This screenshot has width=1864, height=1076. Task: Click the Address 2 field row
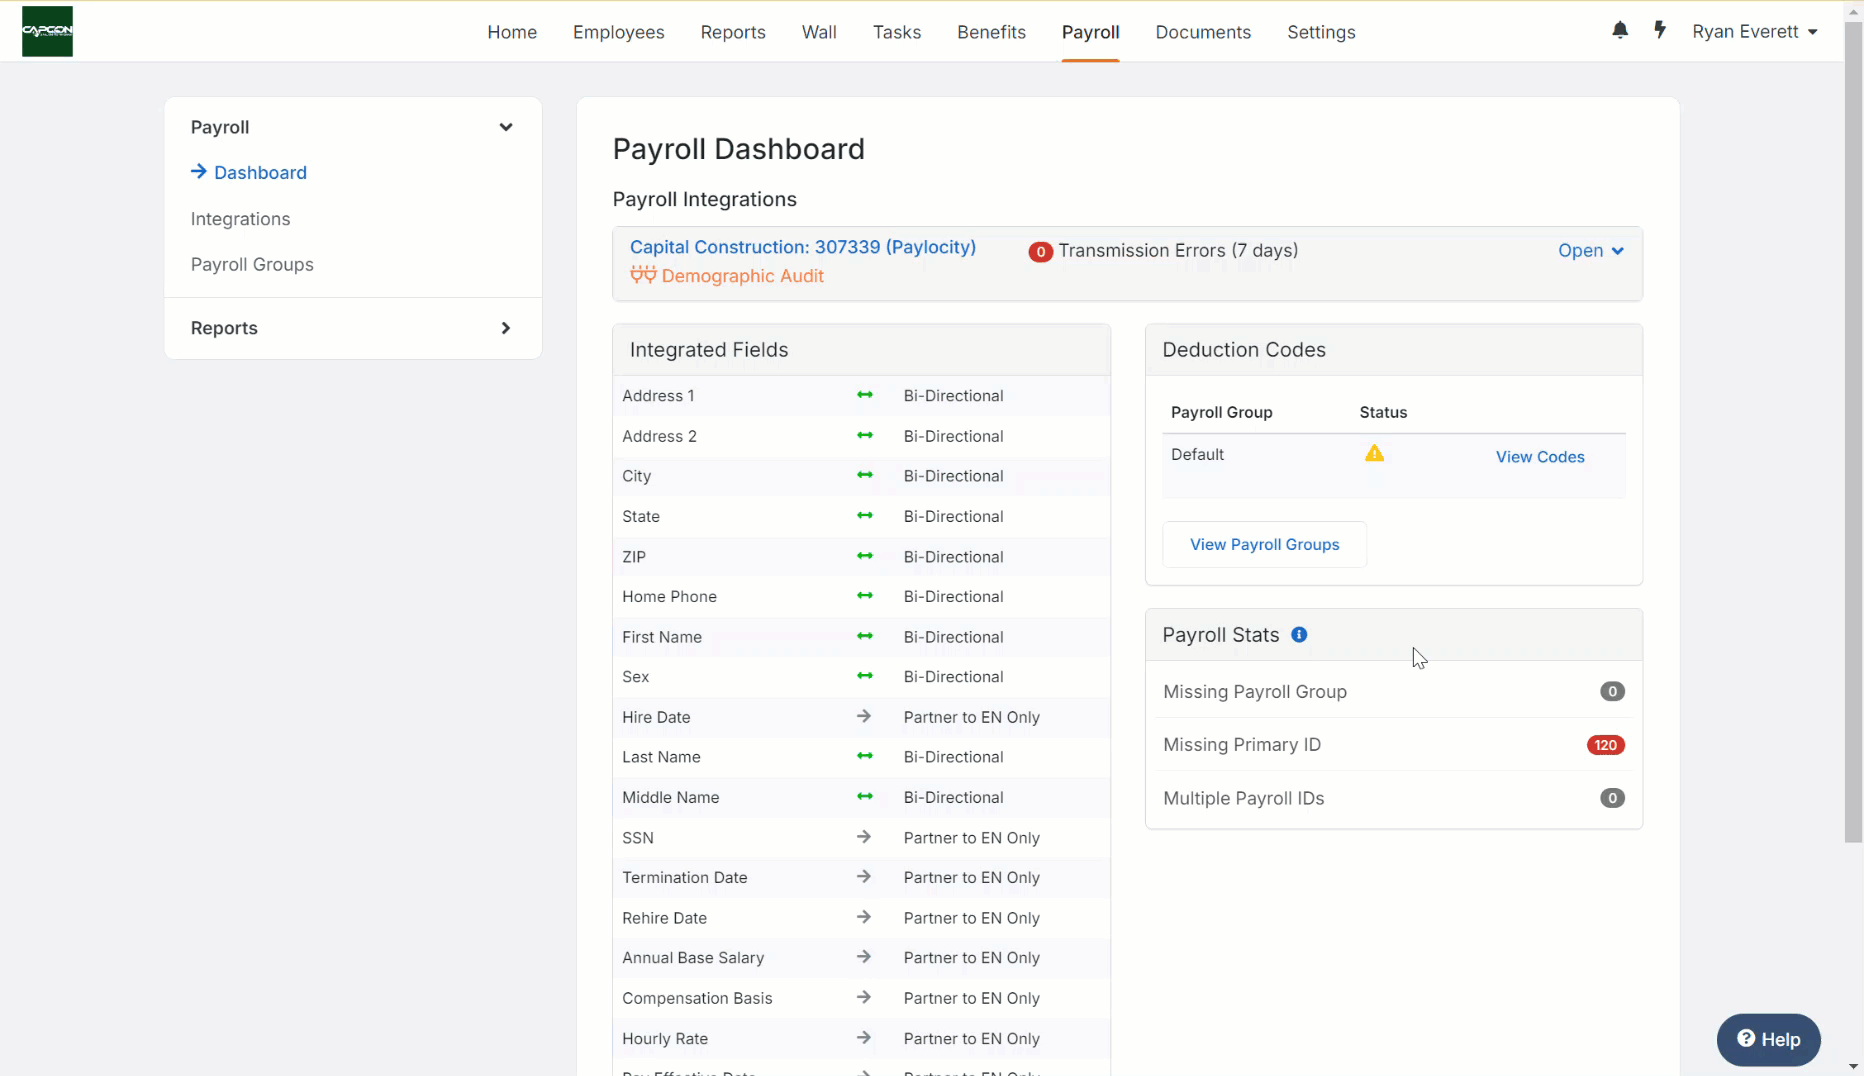click(861, 436)
